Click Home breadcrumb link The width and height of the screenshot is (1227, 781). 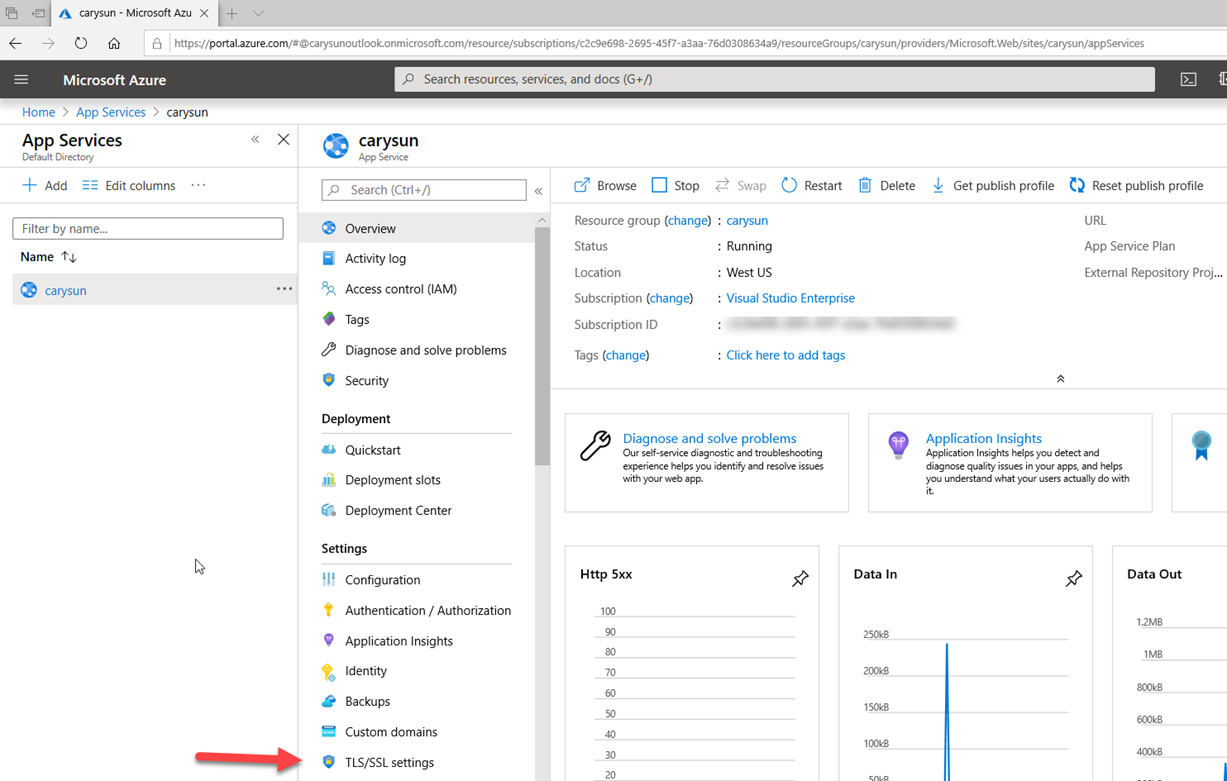[39, 112]
